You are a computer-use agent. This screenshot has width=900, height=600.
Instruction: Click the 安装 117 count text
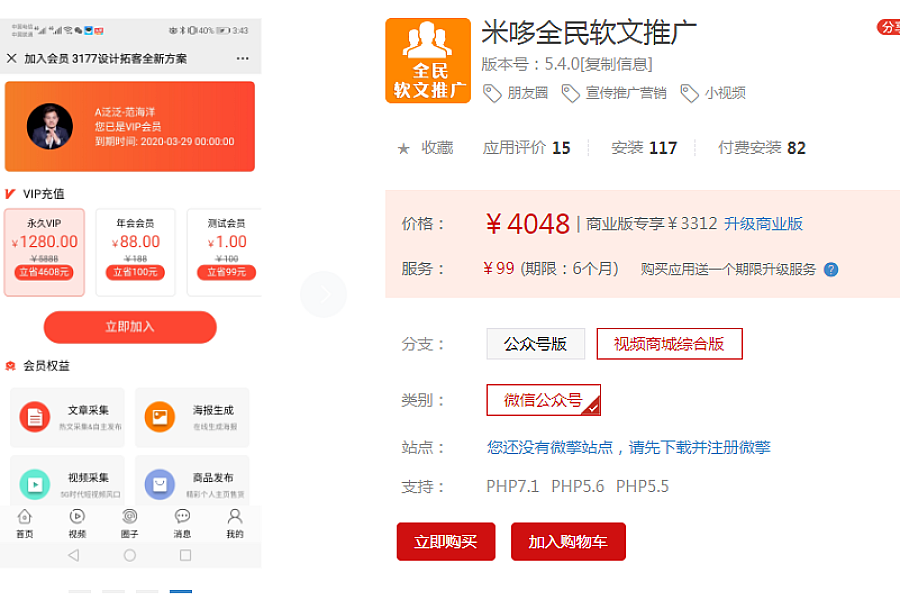coord(644,148)
